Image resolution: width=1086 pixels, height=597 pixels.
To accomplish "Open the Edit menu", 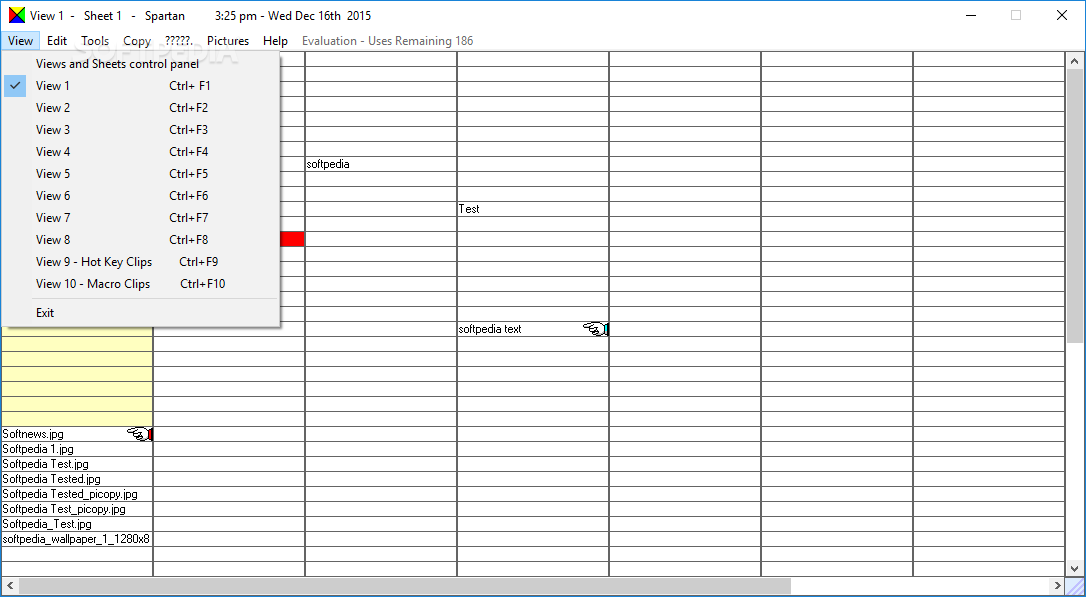I will click(57, 41).
